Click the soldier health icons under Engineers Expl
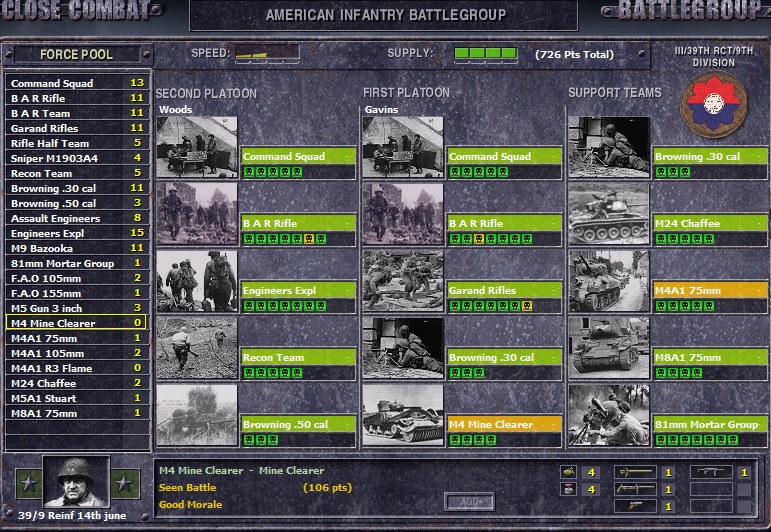Viewport: 771px width, 532px height. [285, 306]
